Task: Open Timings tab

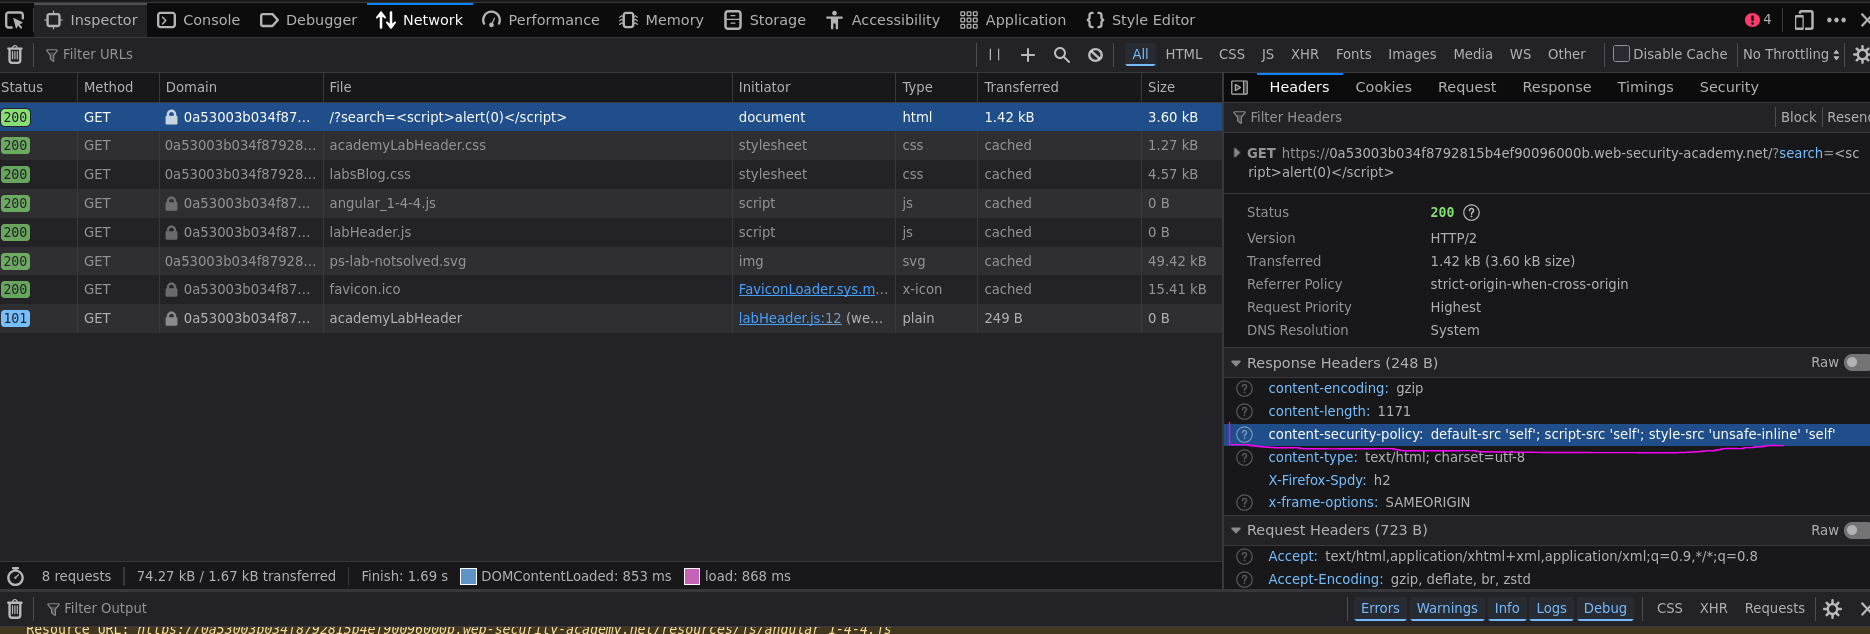Action: [1645, 87]
